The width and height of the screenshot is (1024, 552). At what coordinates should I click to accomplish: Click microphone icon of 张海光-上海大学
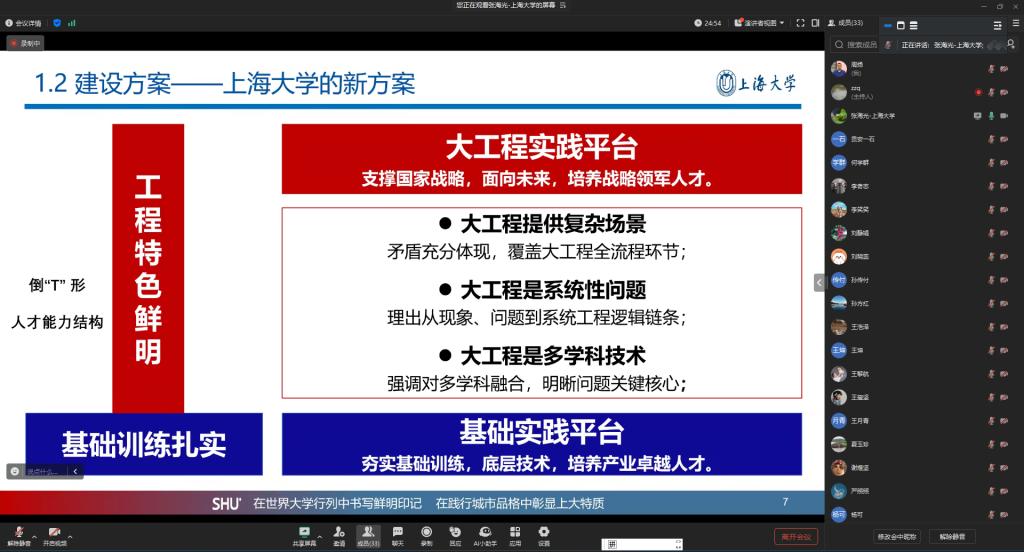[991, 116]
